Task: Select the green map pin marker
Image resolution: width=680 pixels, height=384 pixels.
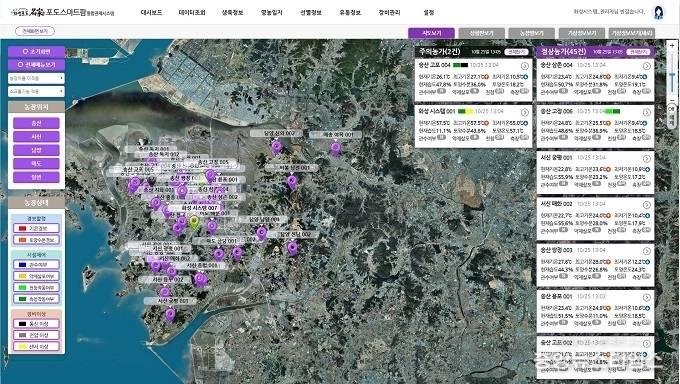Action: pyautogui.click(x=195, y=223)
